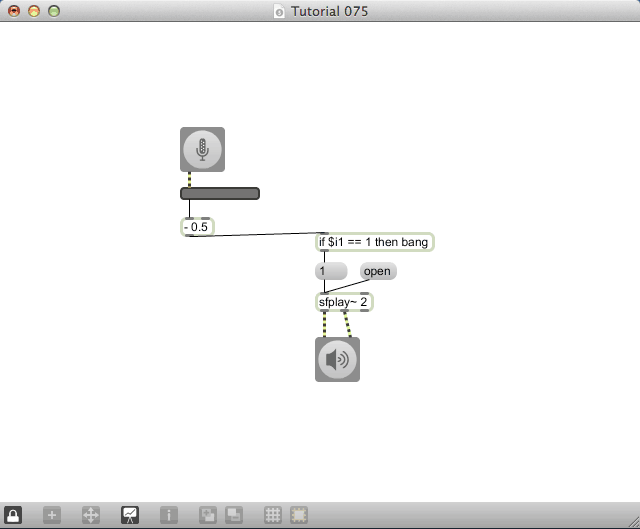Click the '1' message box
Viewport: 640px width, 529px height.
(331, 271)
